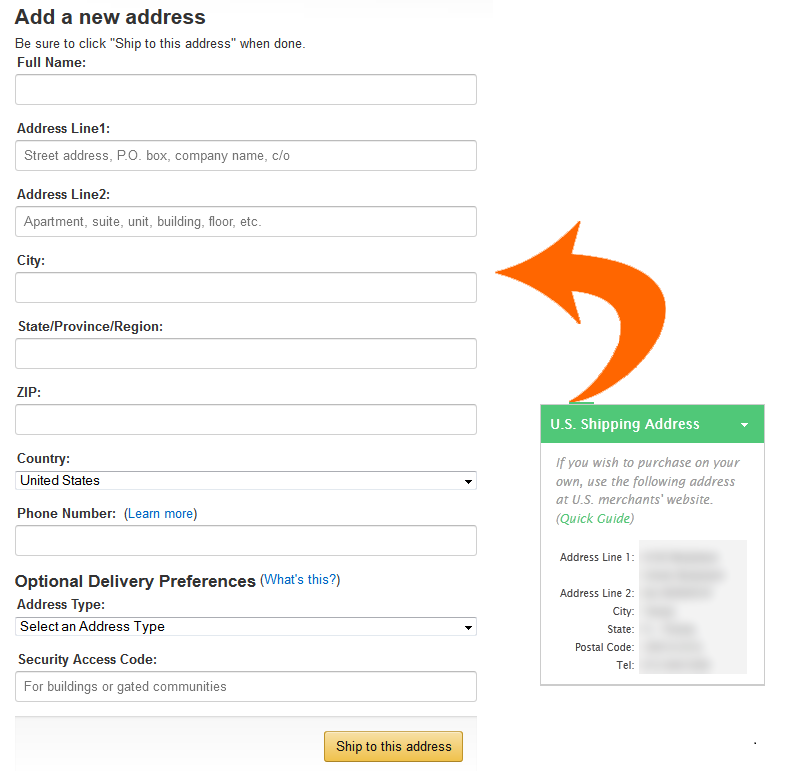
Task: Click the blurred Postal Code value
Action: click(x=672, y=647)
